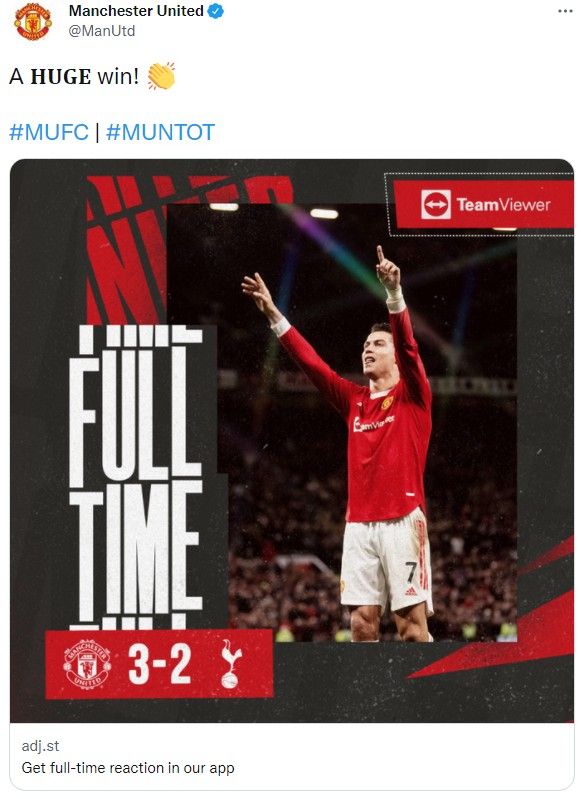Viewport: 581px width, 799px height.
Task: Click the TeamViewer sponsor logo icon
Action: [436, 204]
